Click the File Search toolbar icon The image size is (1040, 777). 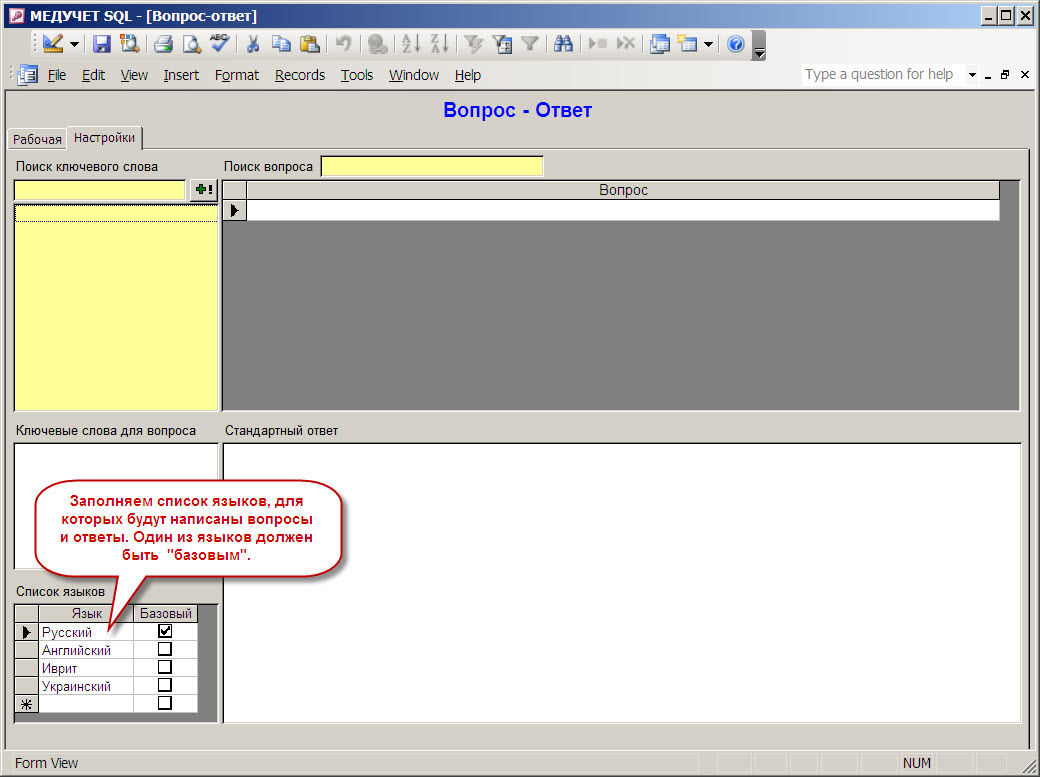coord(129,44)
